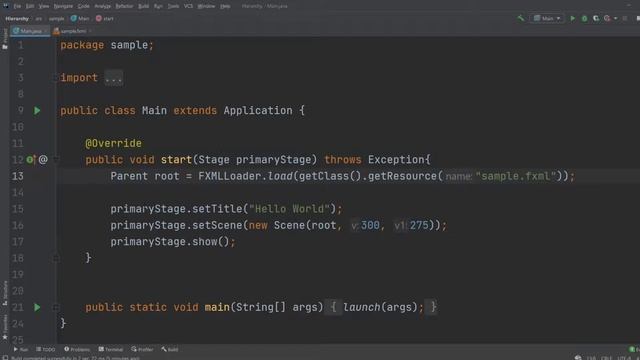Open the Problems tool window at the bottom
This screenshot has height=360, width=640.
77,349
